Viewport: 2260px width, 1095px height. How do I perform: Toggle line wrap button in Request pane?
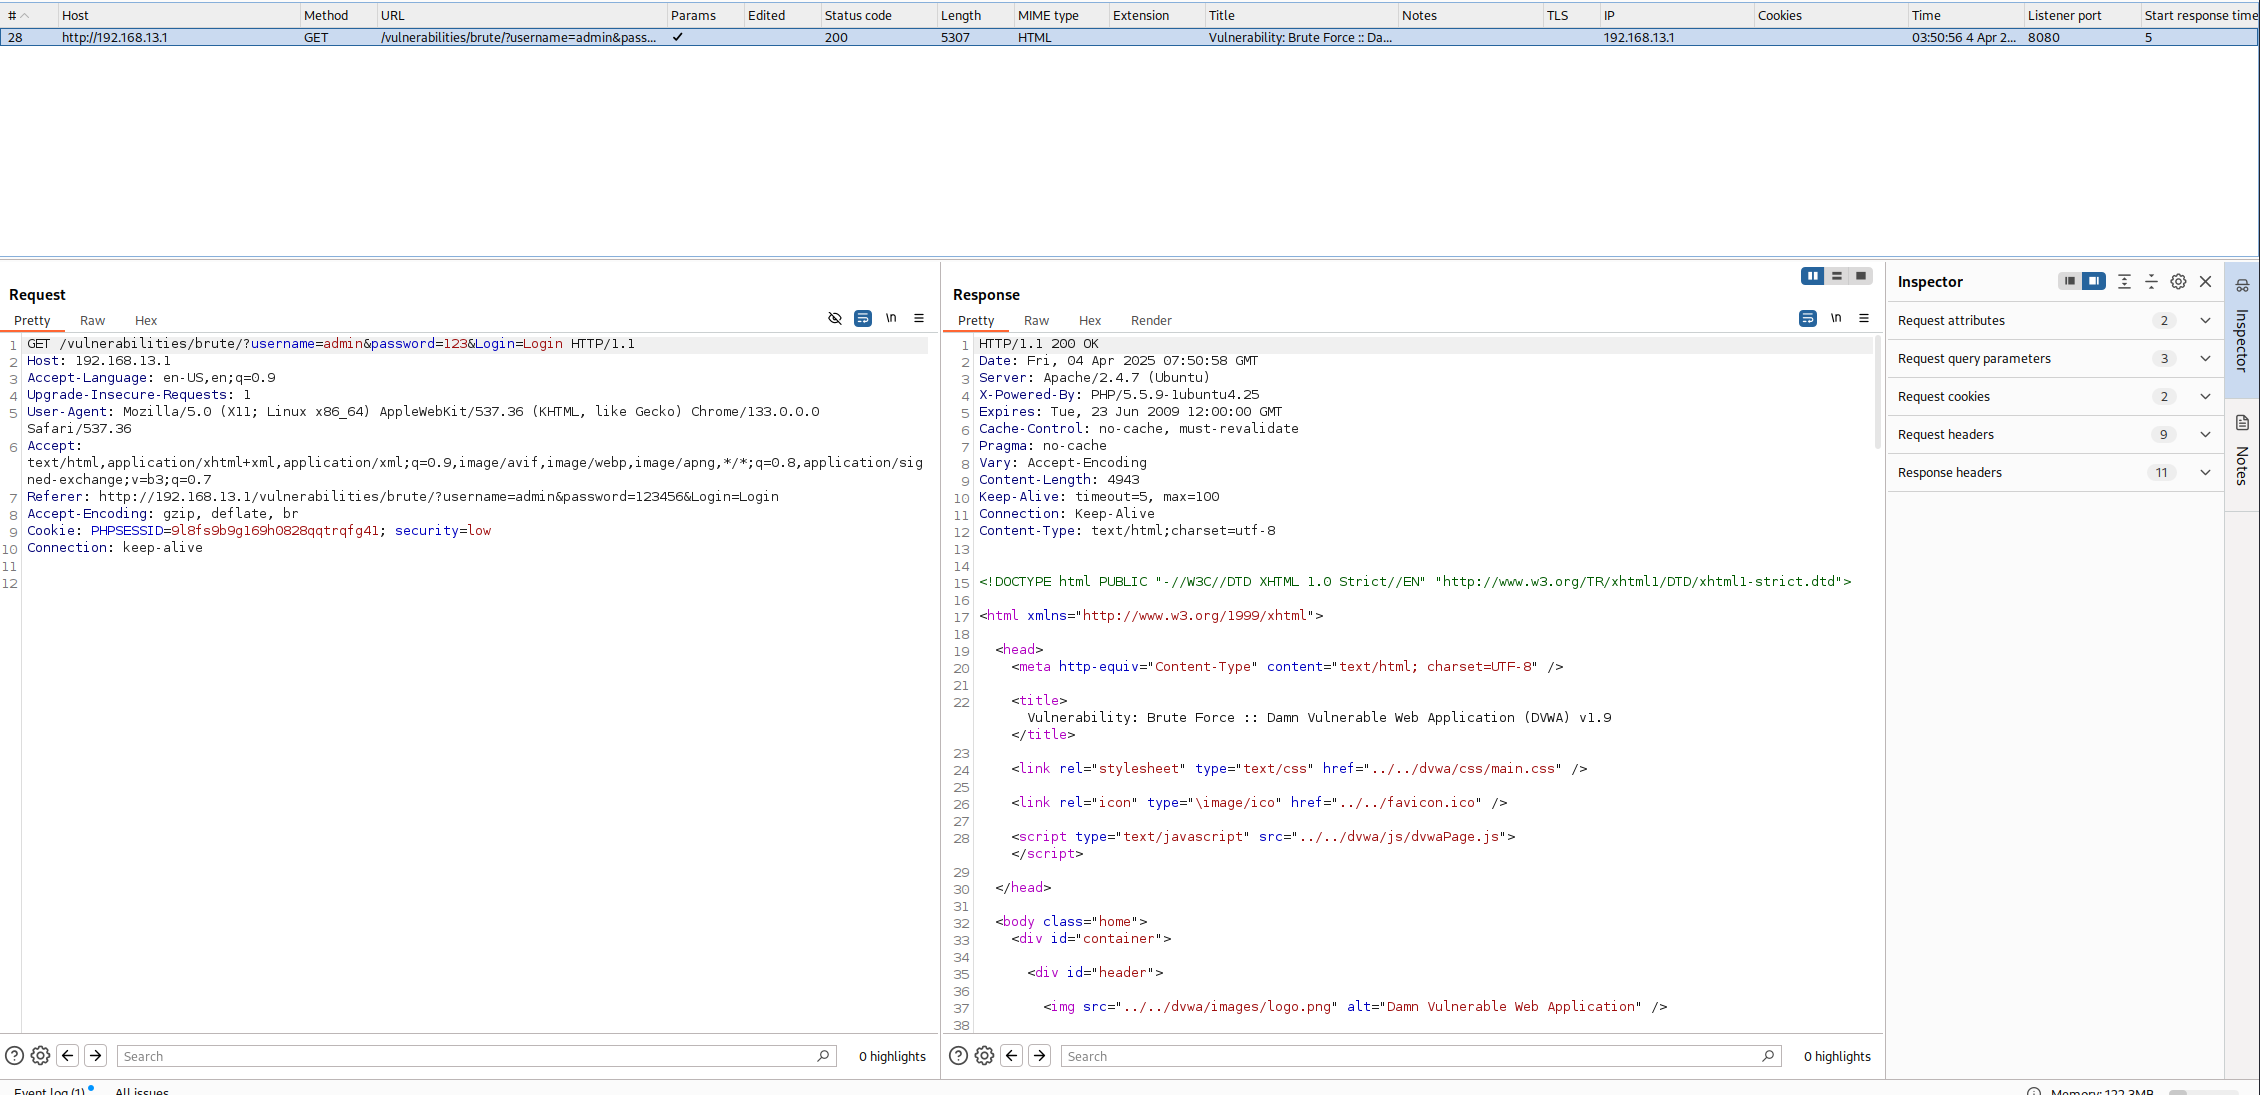(863, 319)
